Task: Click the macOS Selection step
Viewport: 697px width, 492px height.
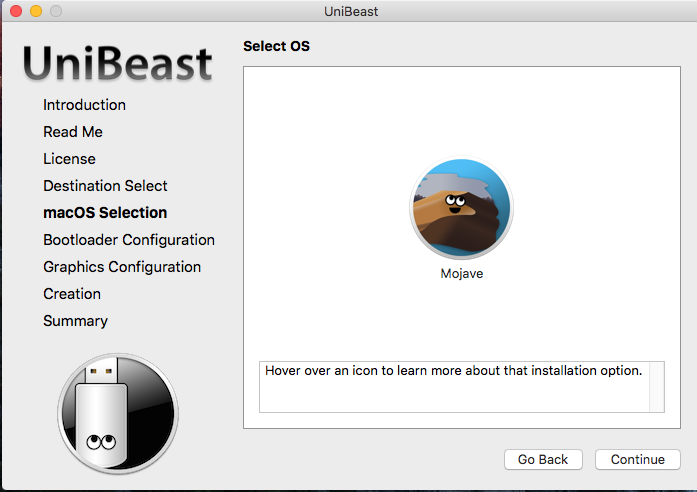Action: (105, 213)
